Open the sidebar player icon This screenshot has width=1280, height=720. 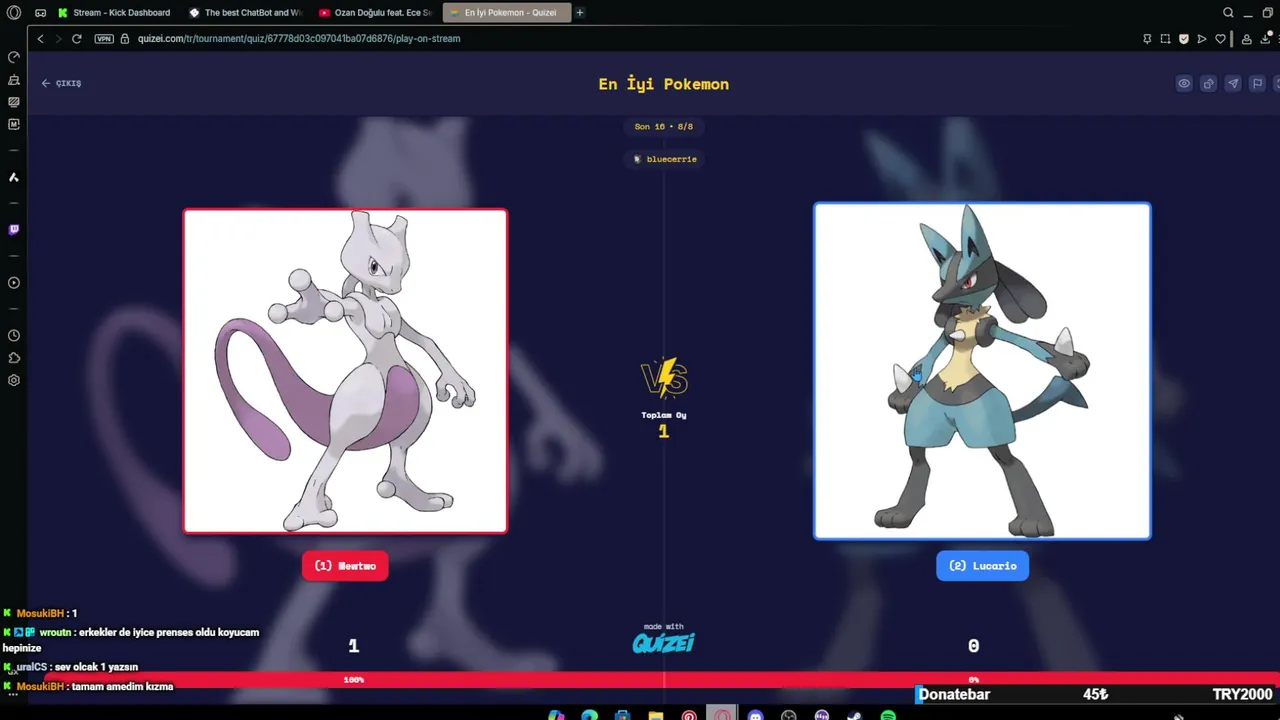14,283
